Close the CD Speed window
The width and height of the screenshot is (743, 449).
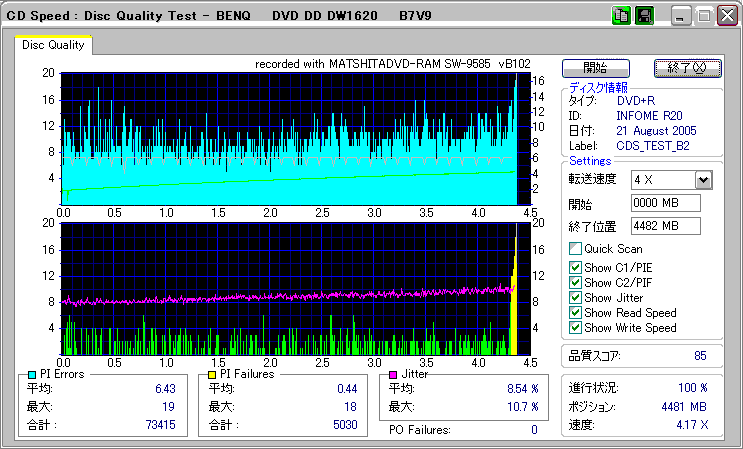point(726,17)
